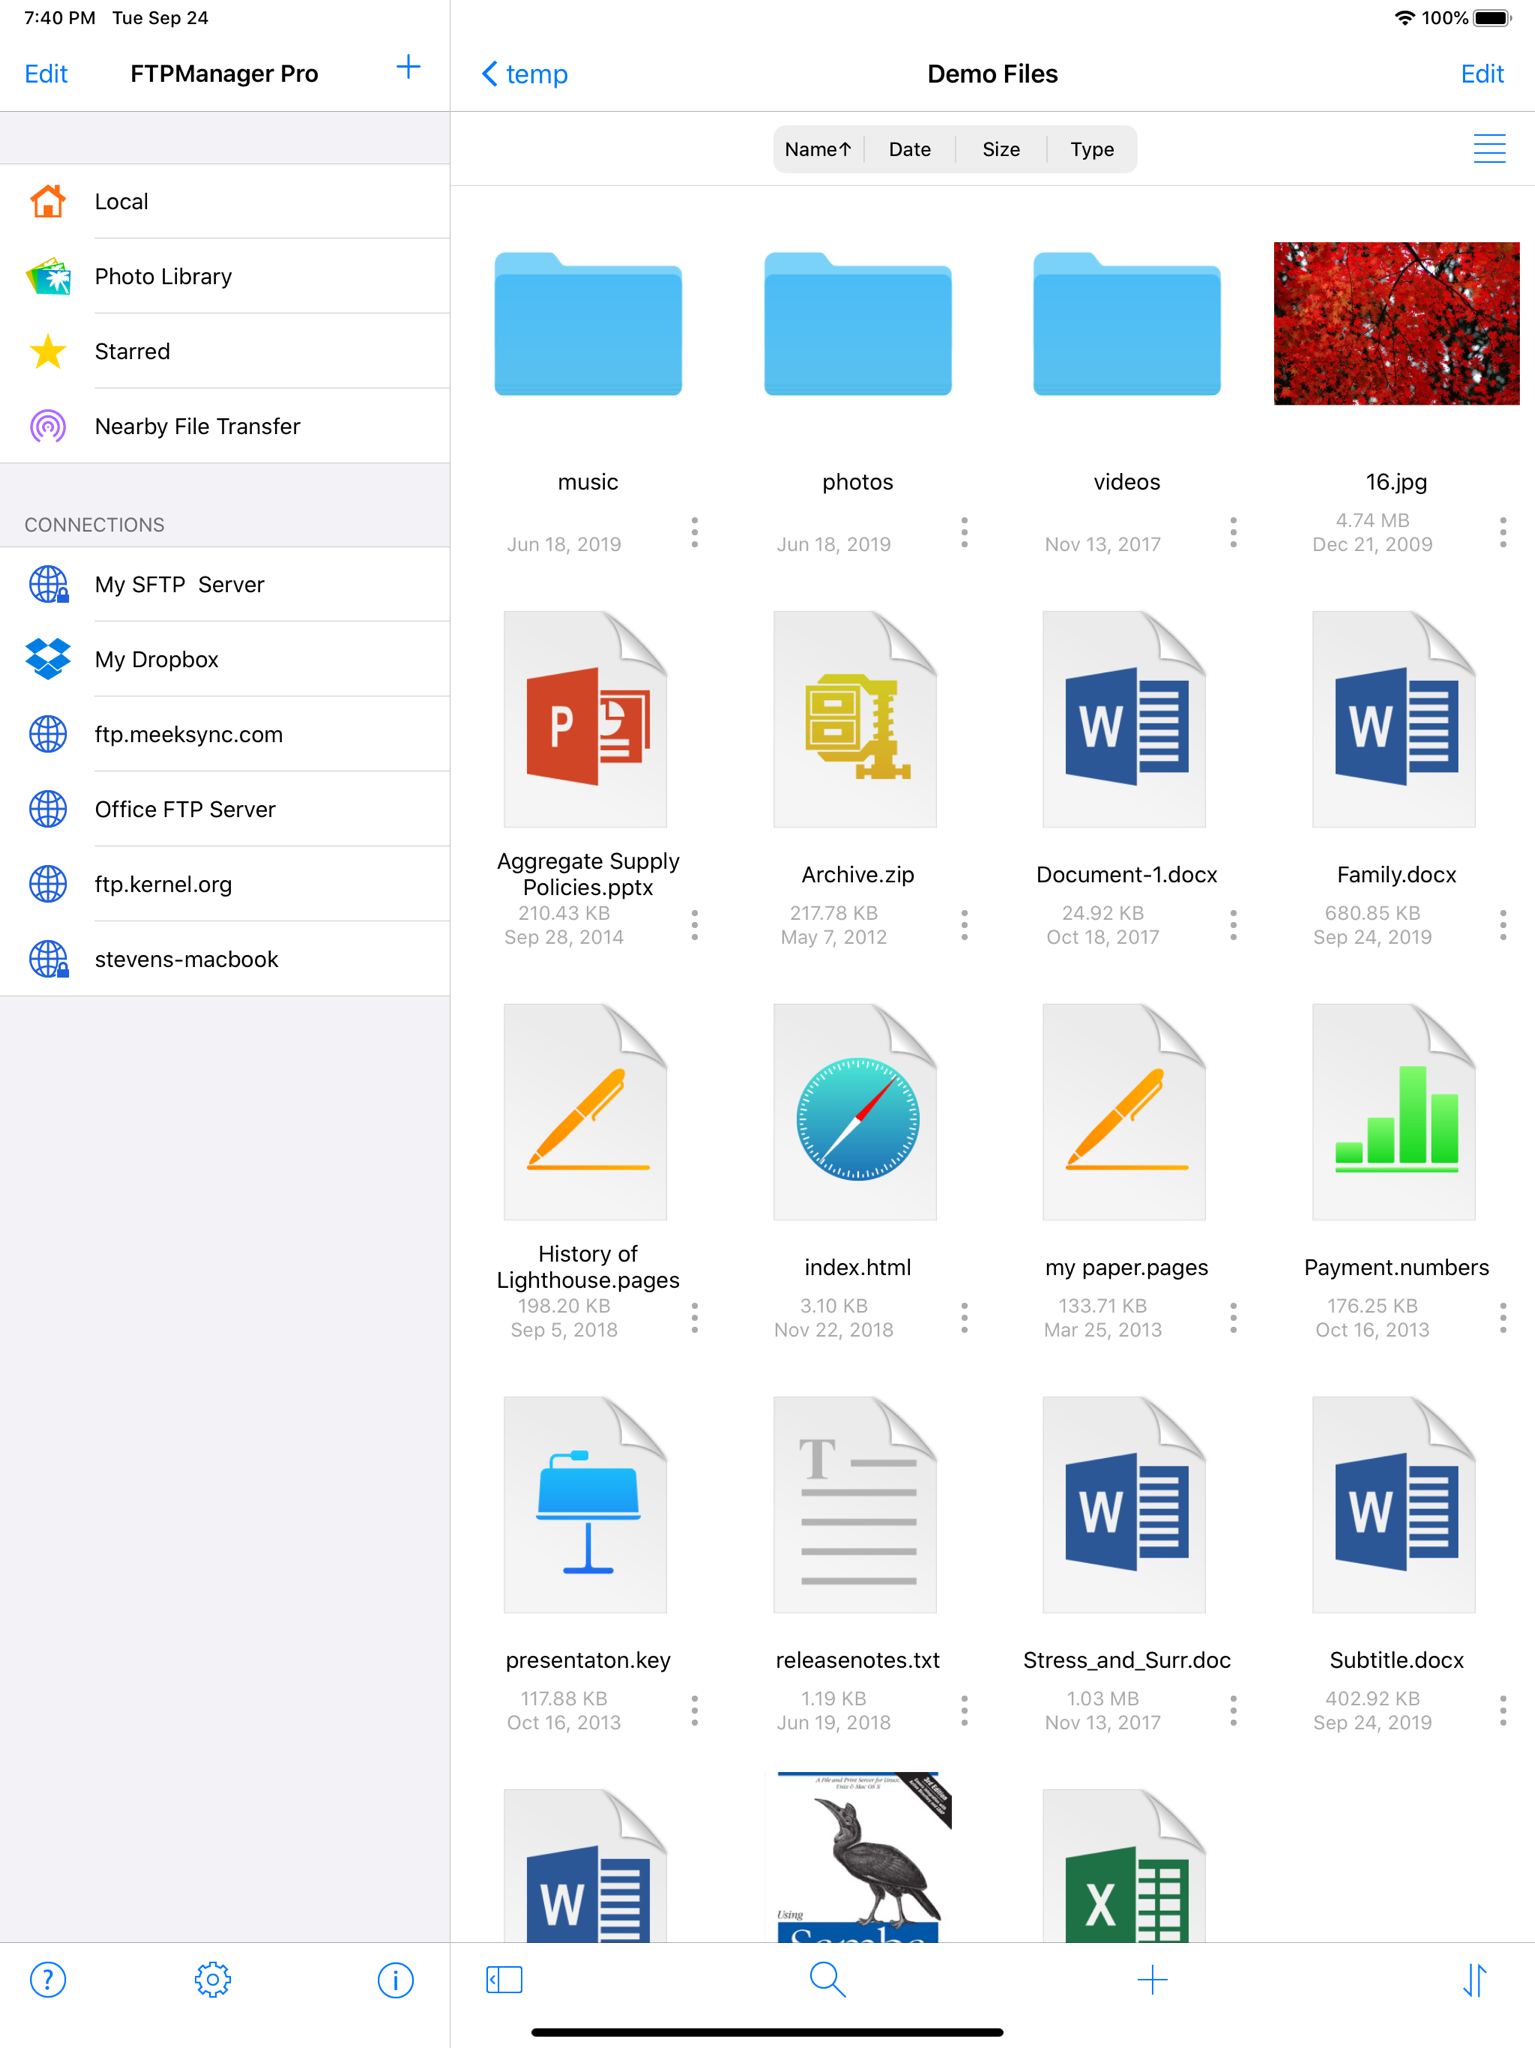The width and height of the screenshot is (1535, 2048).
Task: Sort files by Name
Action: pos(818,149)
